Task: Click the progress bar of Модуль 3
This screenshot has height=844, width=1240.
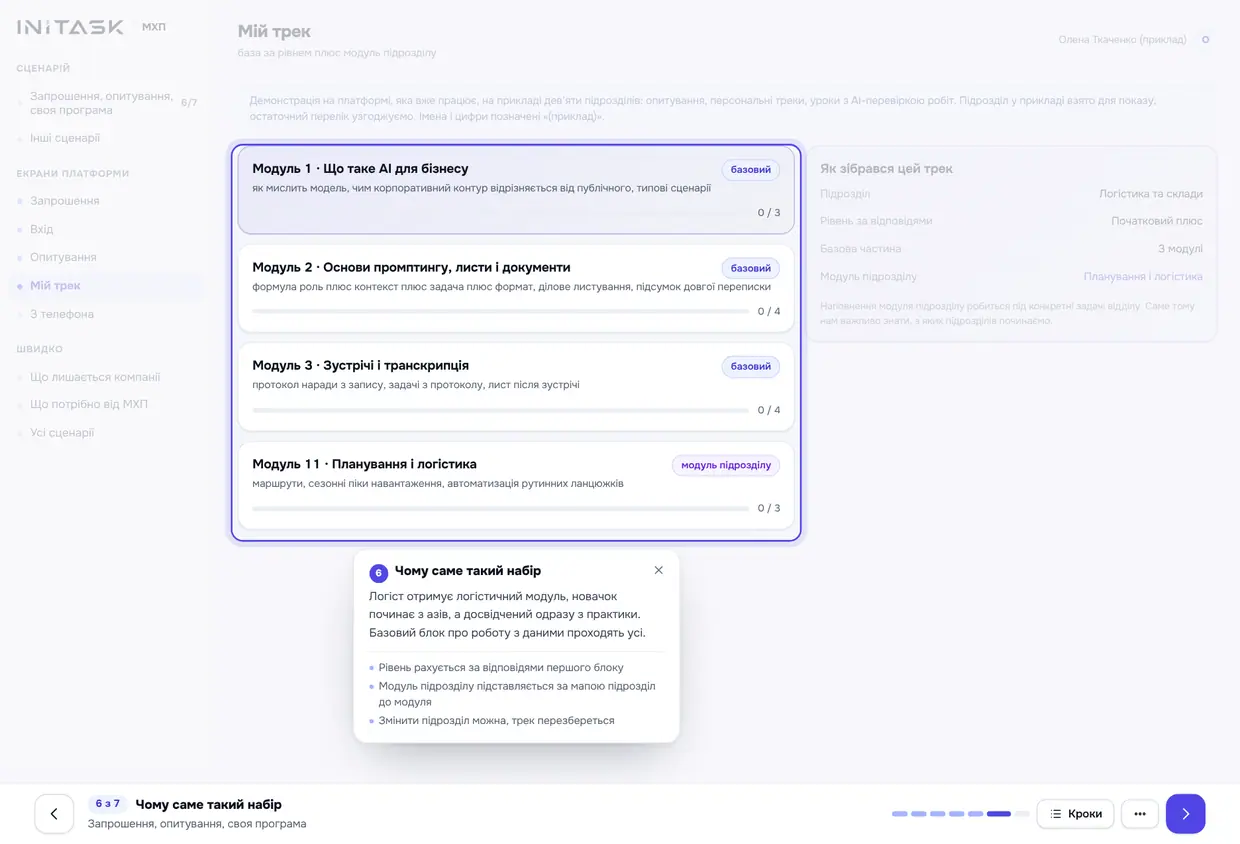Action: (500, 410)
